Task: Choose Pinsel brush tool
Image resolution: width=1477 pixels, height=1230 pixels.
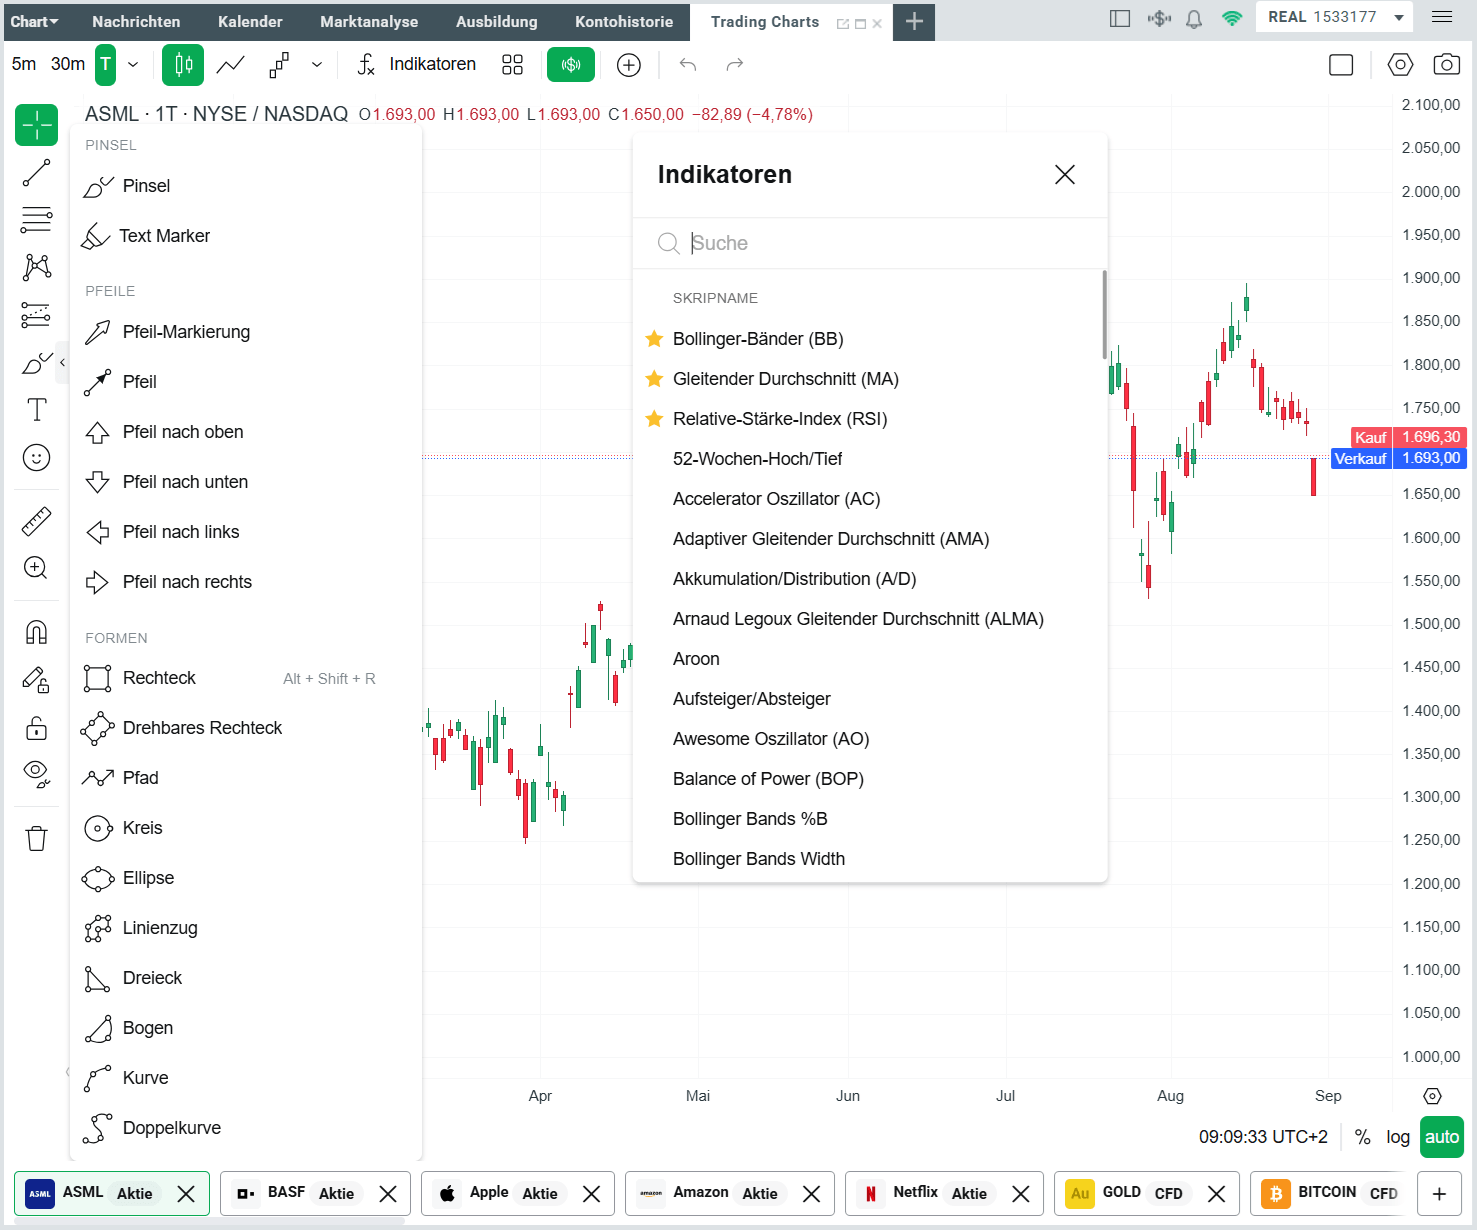Action: tap(246, 186)
